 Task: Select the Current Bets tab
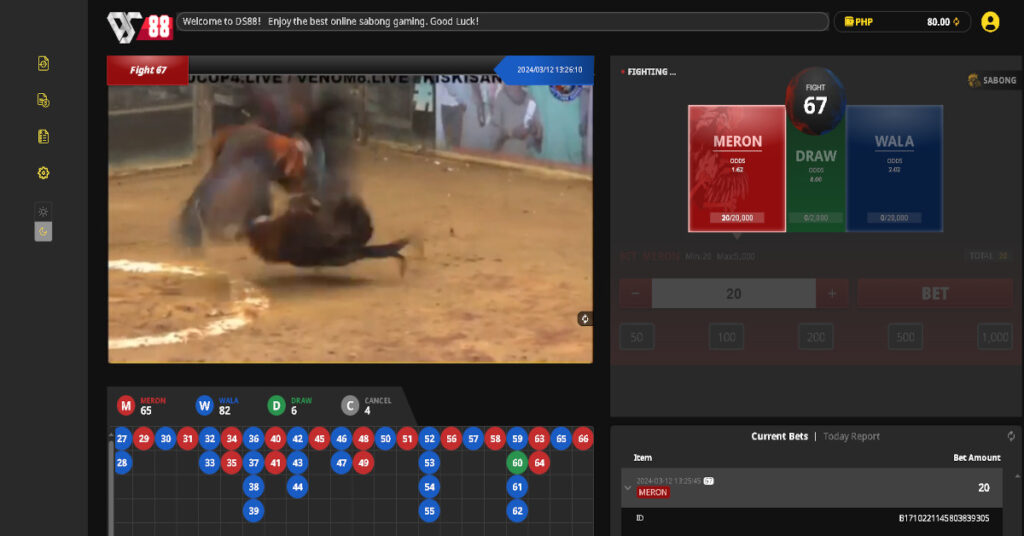point(779,436)
